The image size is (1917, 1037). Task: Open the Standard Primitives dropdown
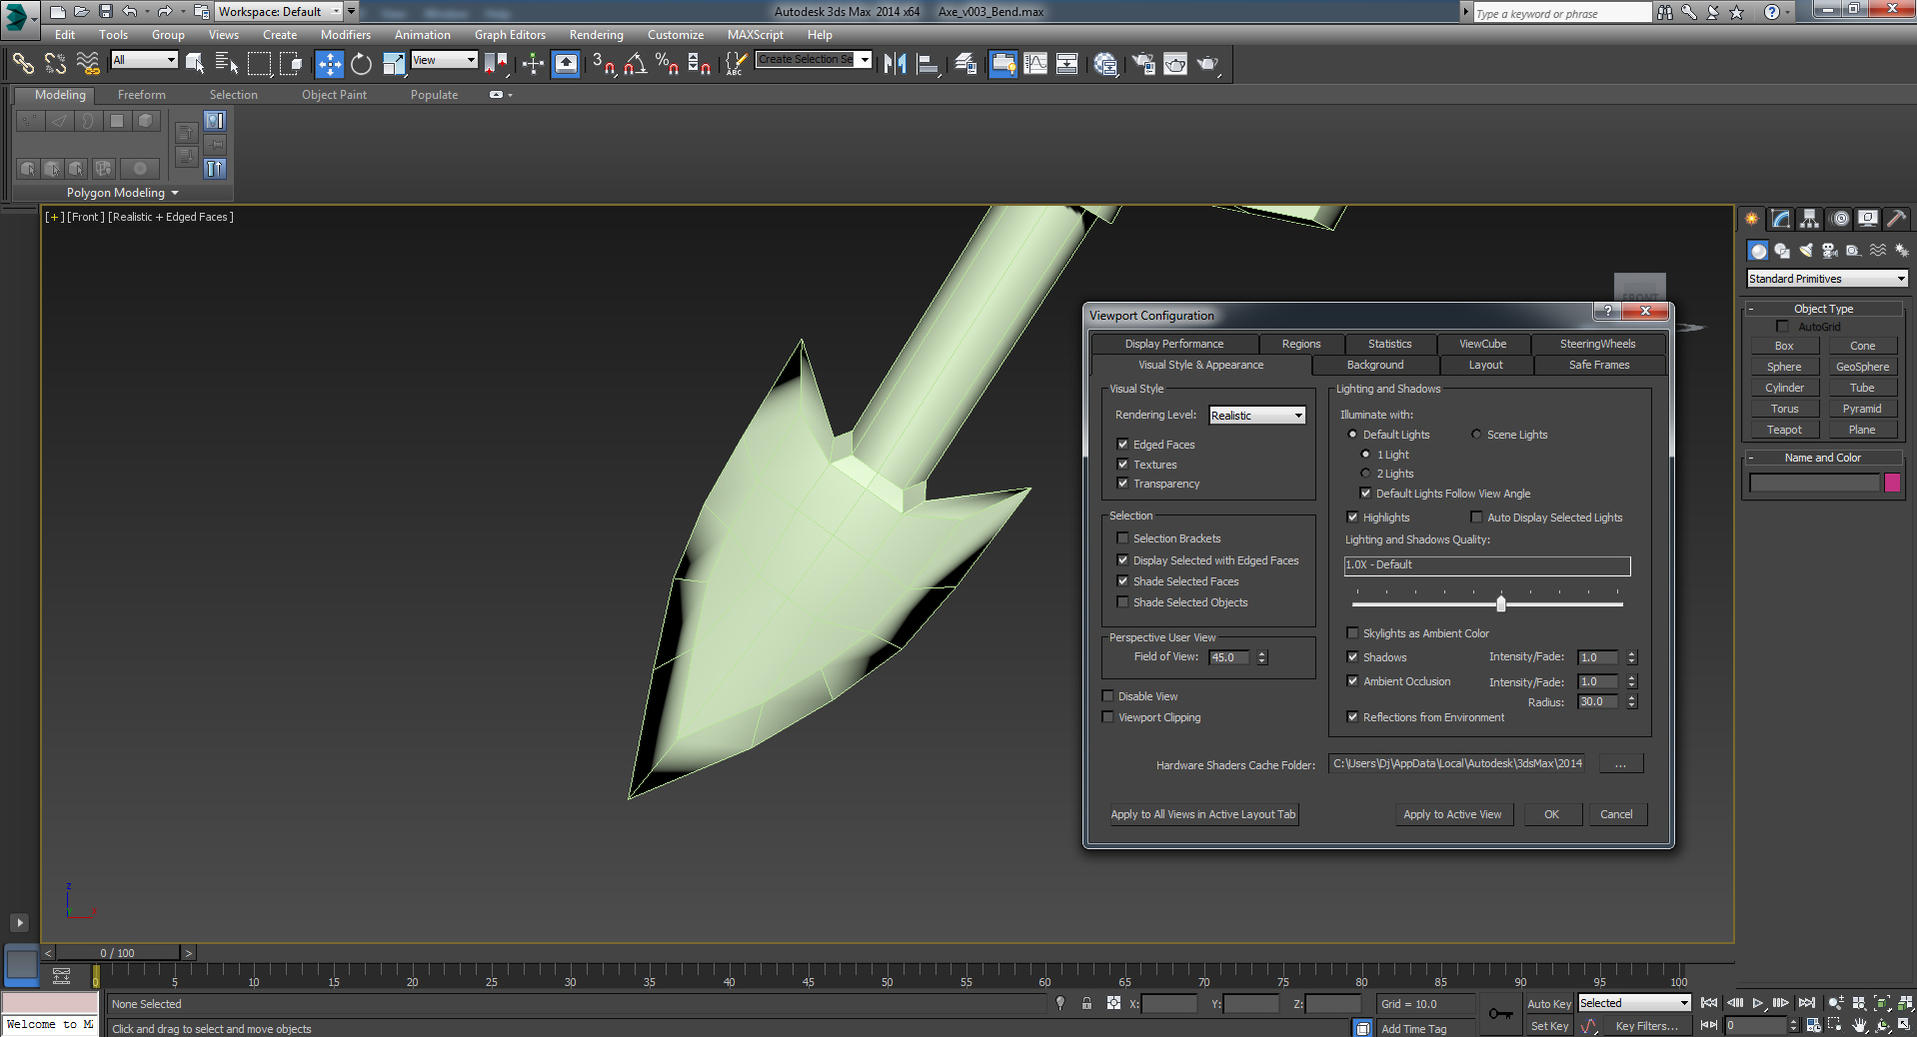(1826, 279)
